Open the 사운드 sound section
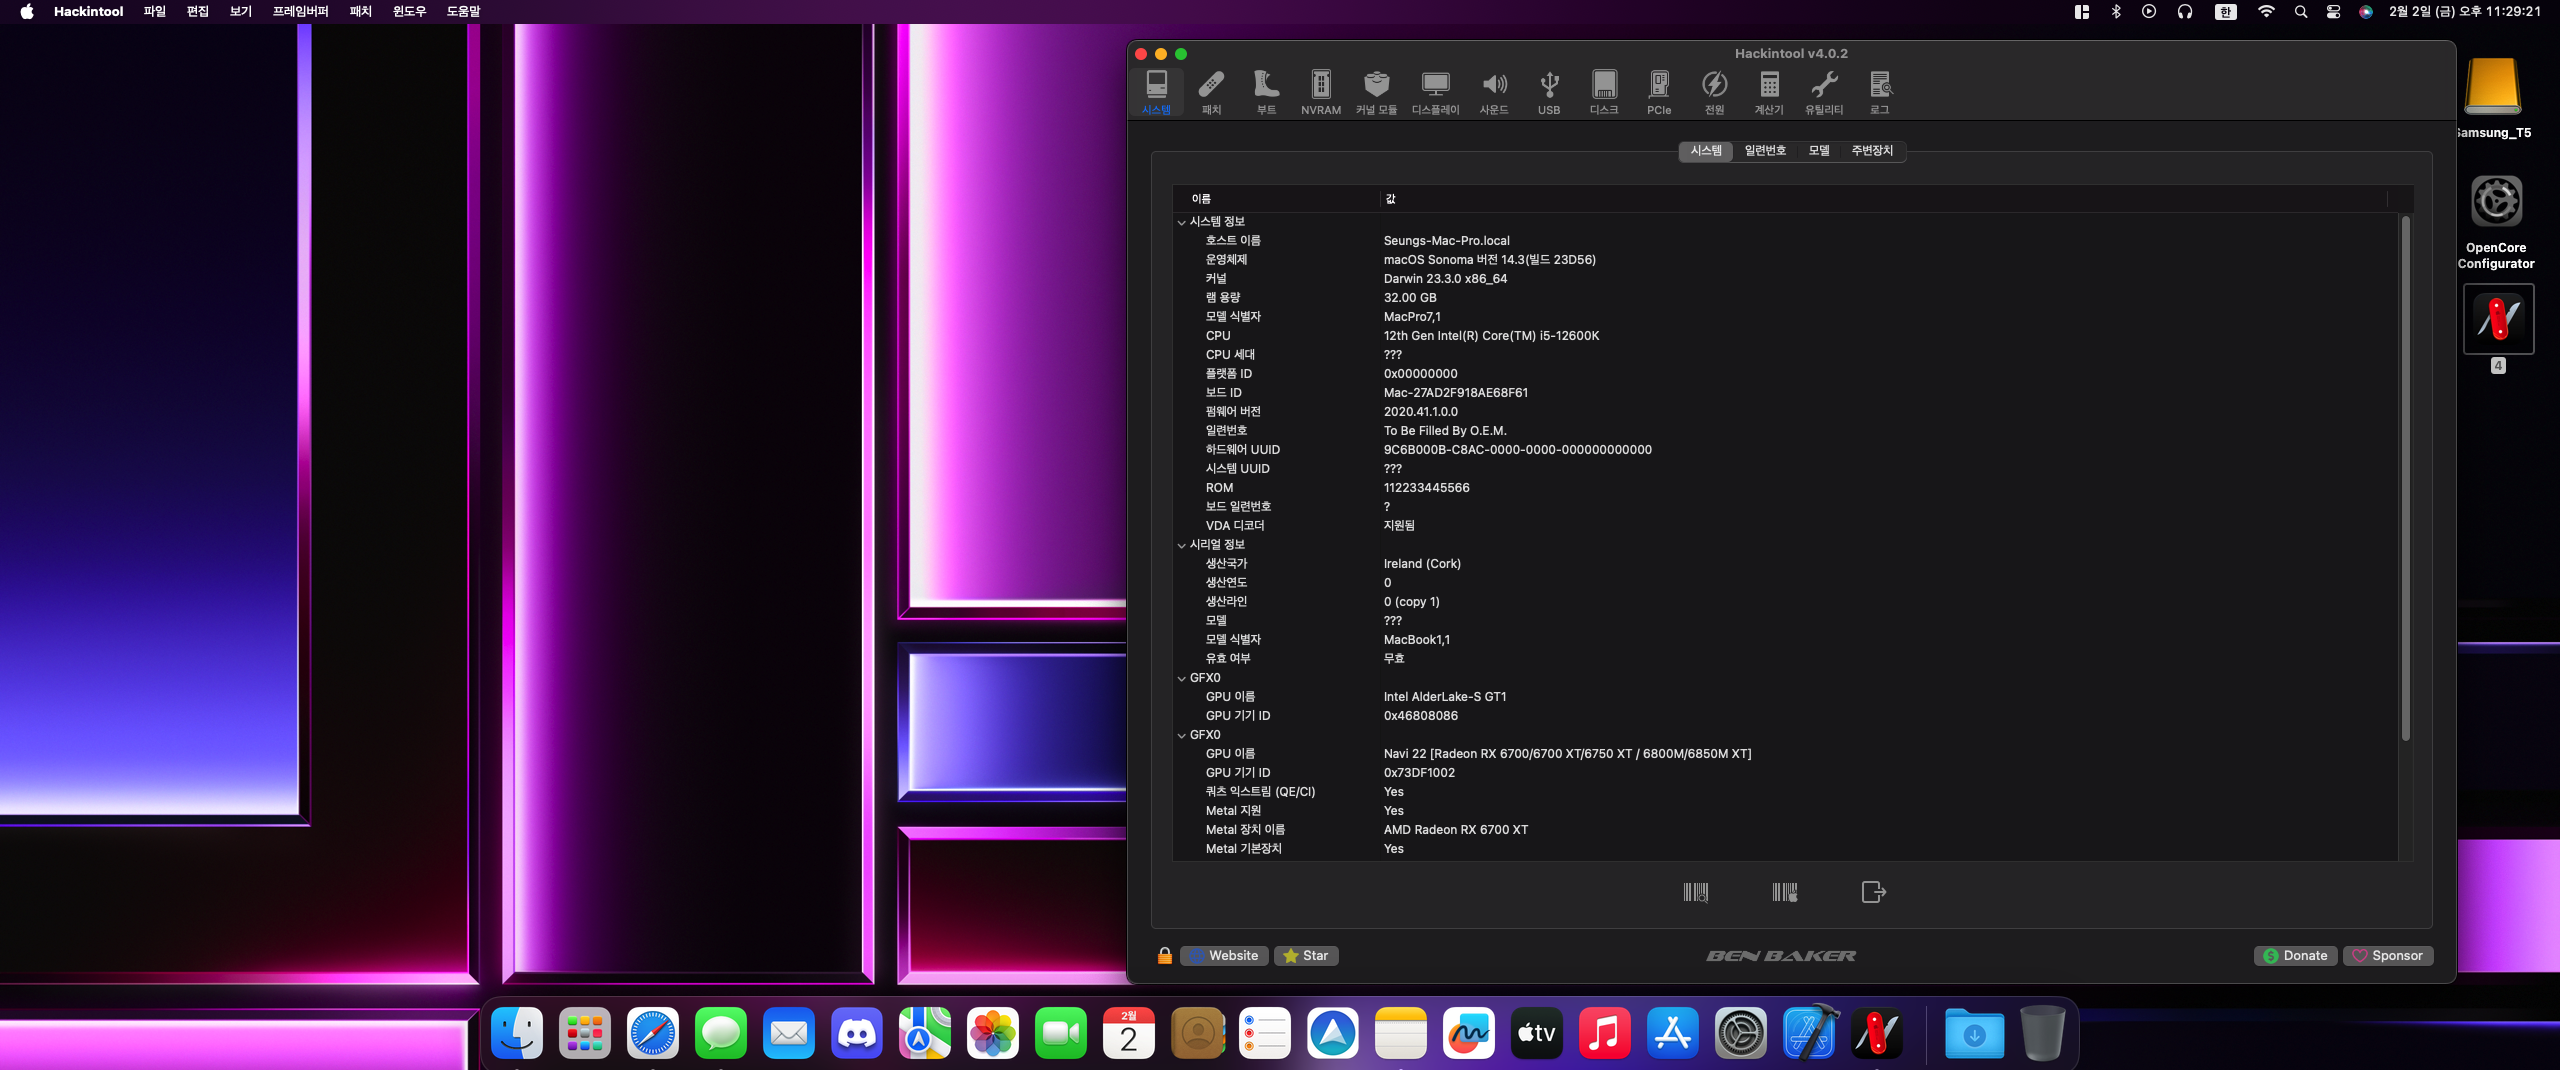 click(1494, 92)
